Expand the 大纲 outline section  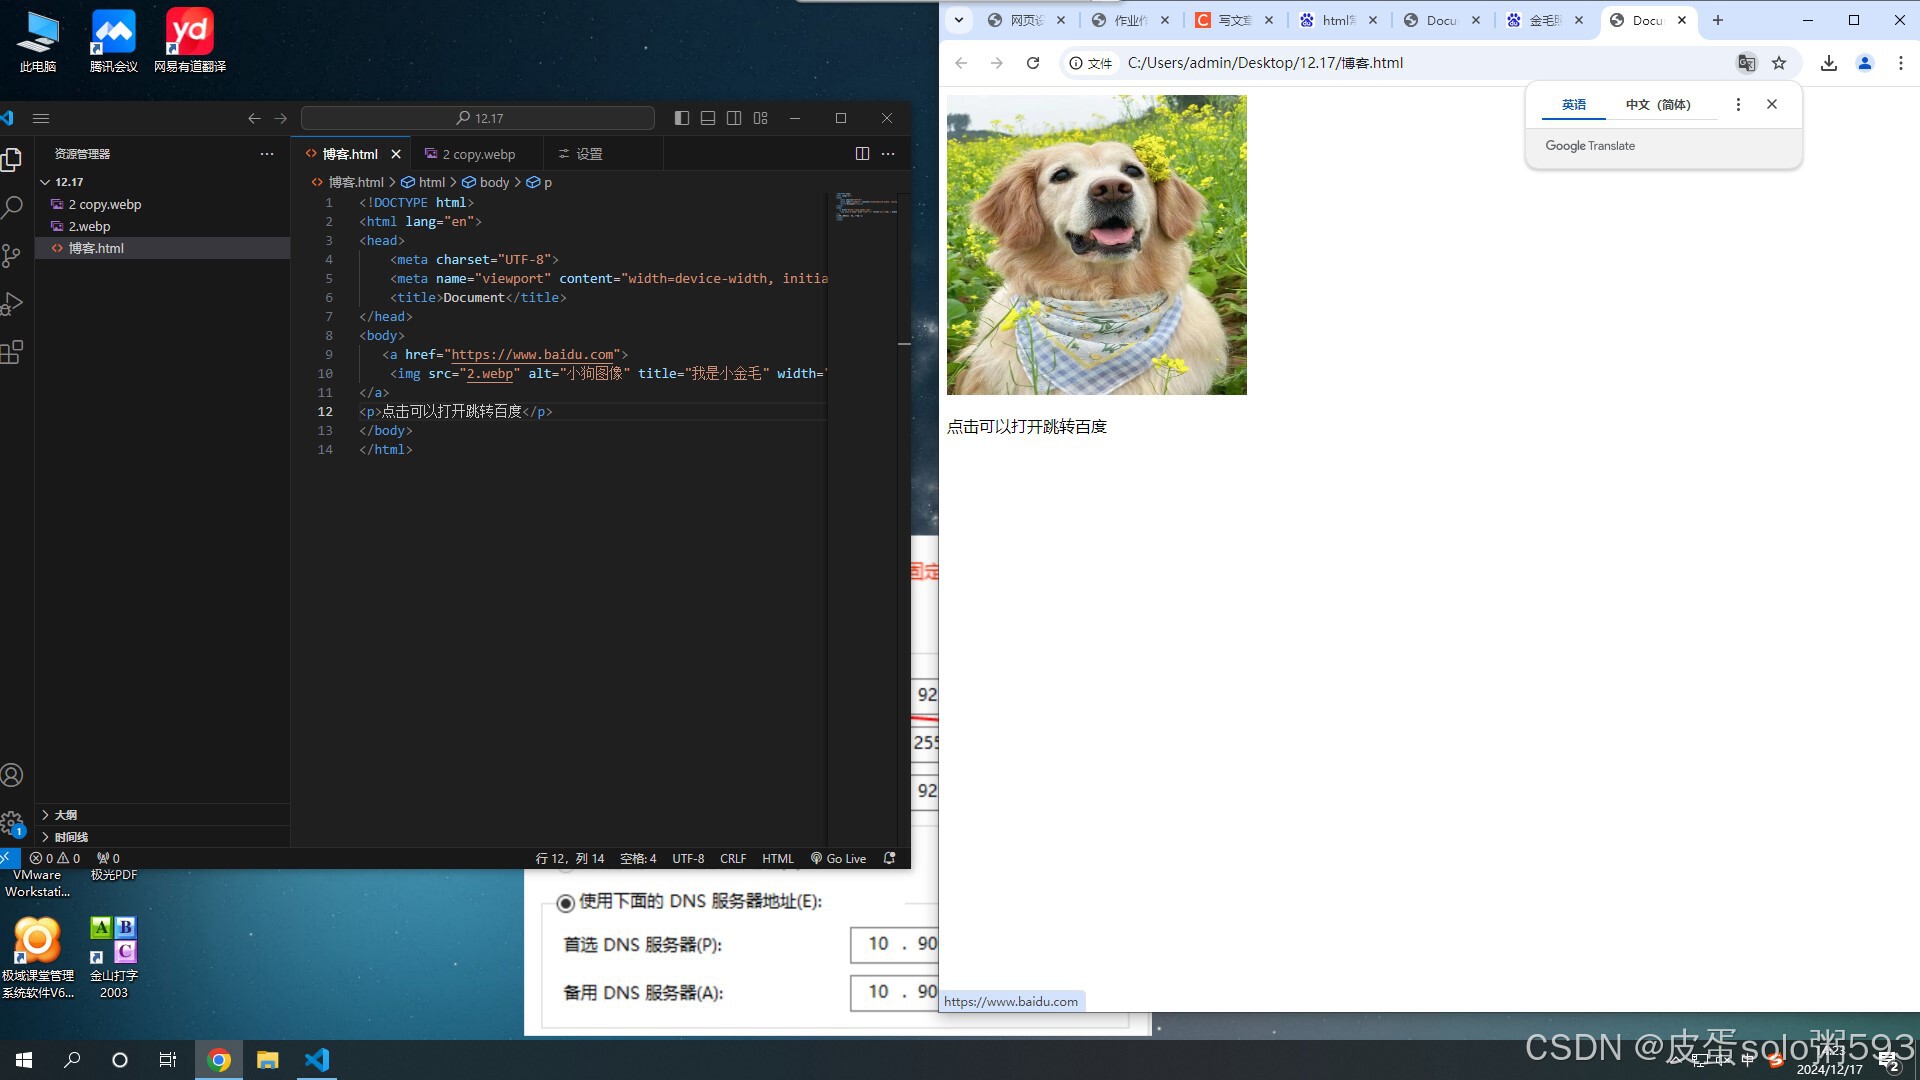65,815
